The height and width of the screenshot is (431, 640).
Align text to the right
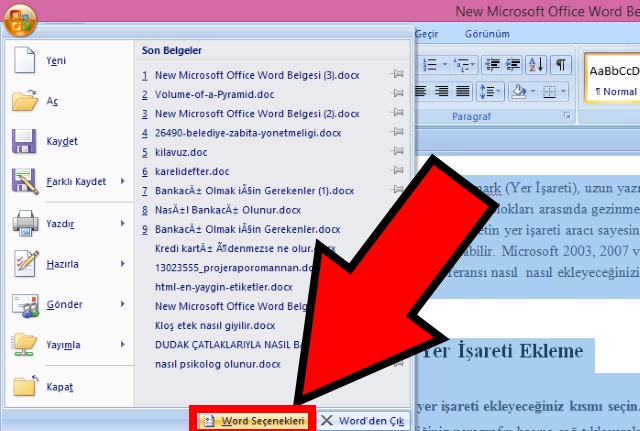(x=442, y=91)
